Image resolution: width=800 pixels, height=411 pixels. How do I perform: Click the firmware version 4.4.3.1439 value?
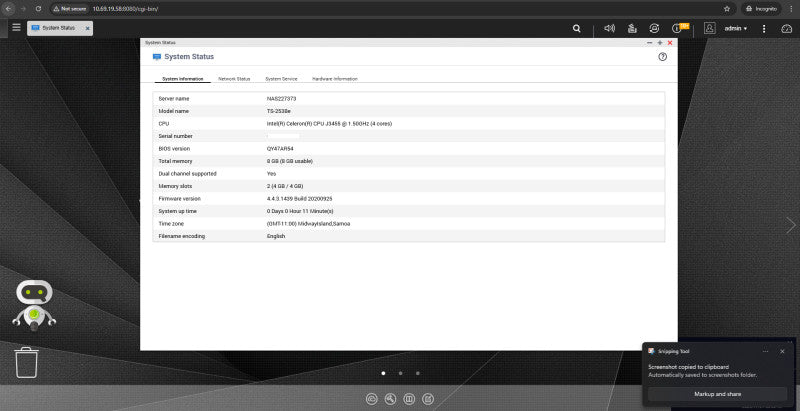click(x=299, y=198)
